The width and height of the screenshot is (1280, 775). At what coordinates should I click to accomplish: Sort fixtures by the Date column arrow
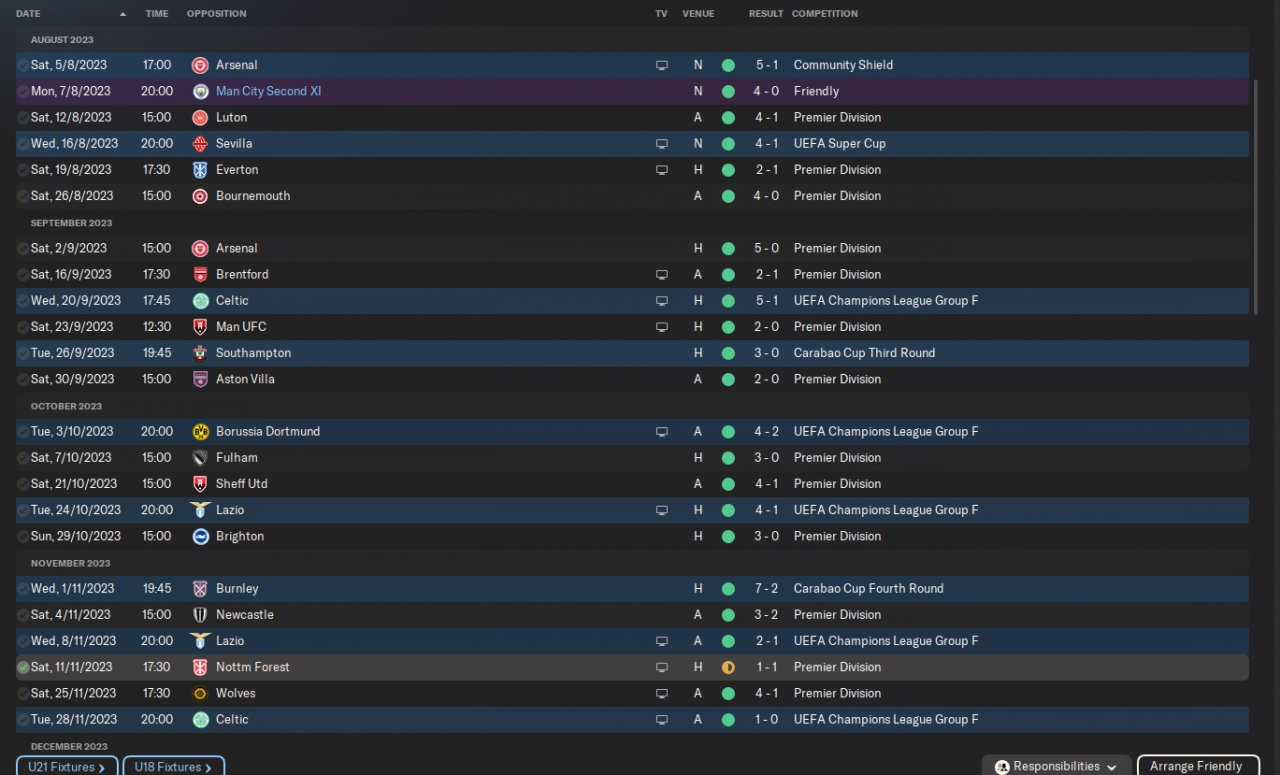click(123, 14)
